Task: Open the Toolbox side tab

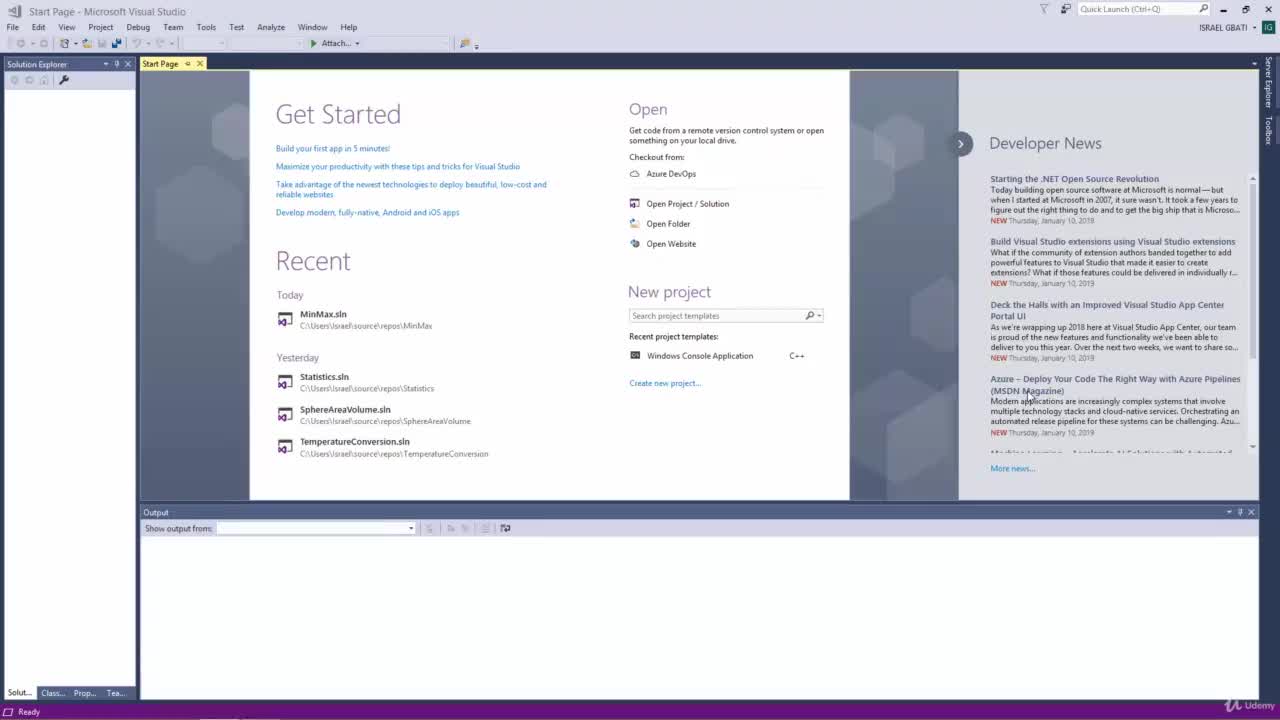Action: 1268,130
